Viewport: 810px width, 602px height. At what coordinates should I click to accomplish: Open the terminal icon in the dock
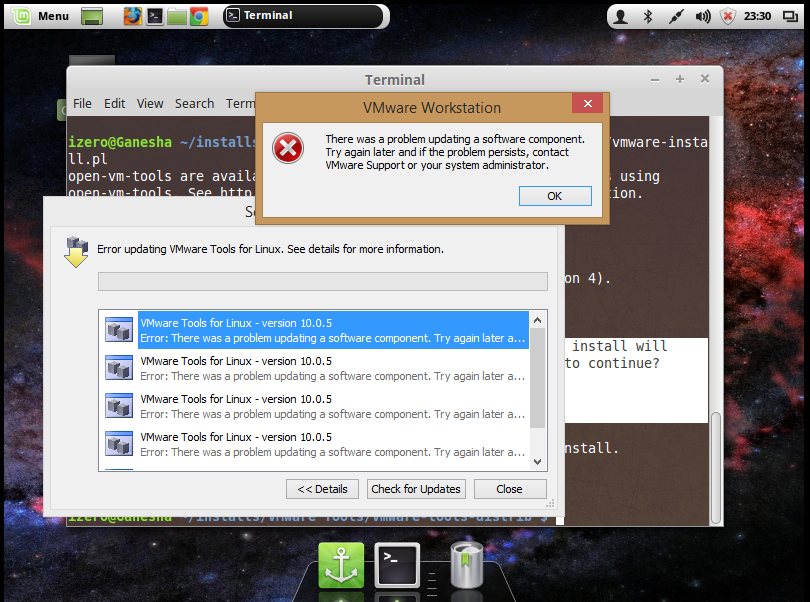click(396, 565)
